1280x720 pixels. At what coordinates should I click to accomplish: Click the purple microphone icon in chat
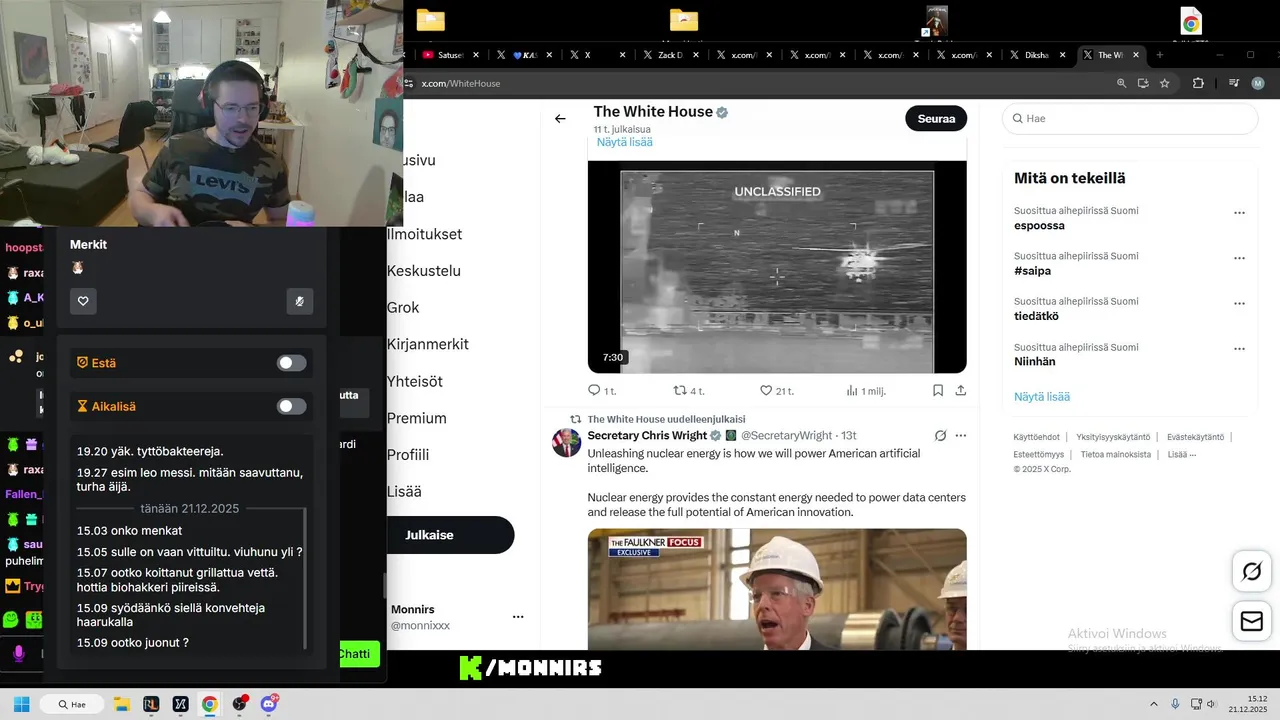click(18, 653)
